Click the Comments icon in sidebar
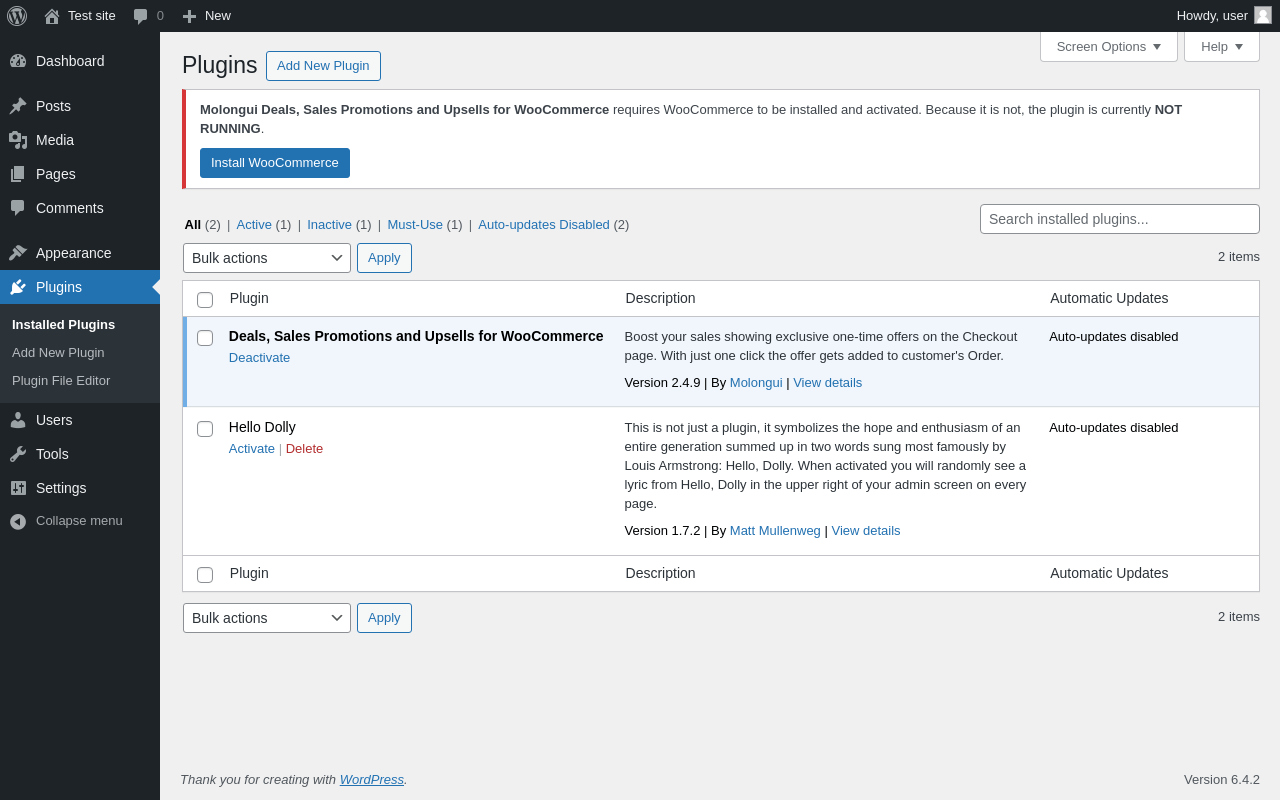Image resolution: width=1280 pixels, height=800 pixels. [x=18, y=208]
